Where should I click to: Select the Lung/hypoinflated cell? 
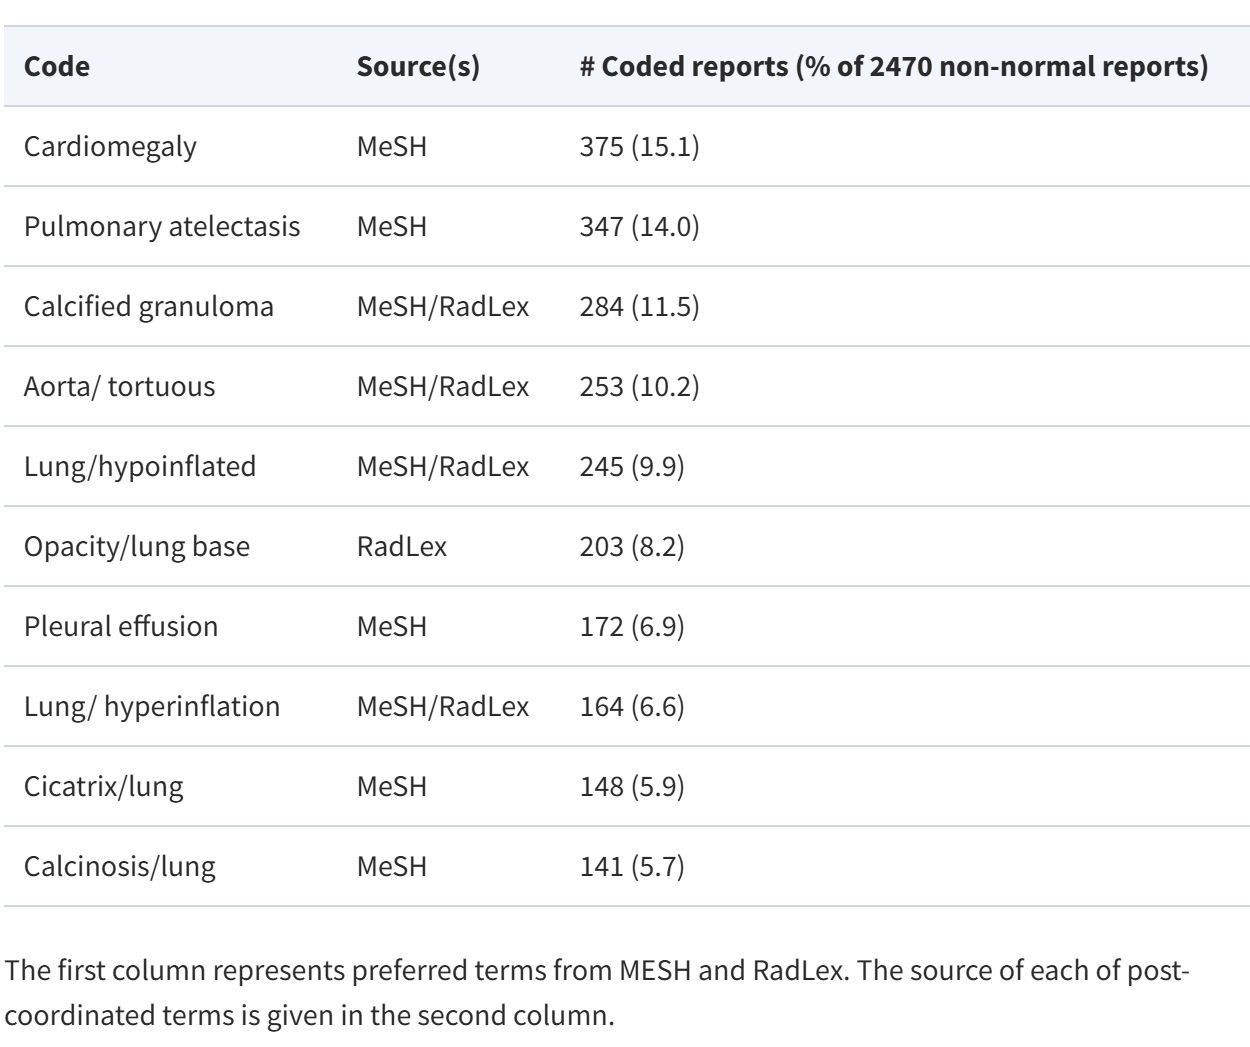pos(140,467)
